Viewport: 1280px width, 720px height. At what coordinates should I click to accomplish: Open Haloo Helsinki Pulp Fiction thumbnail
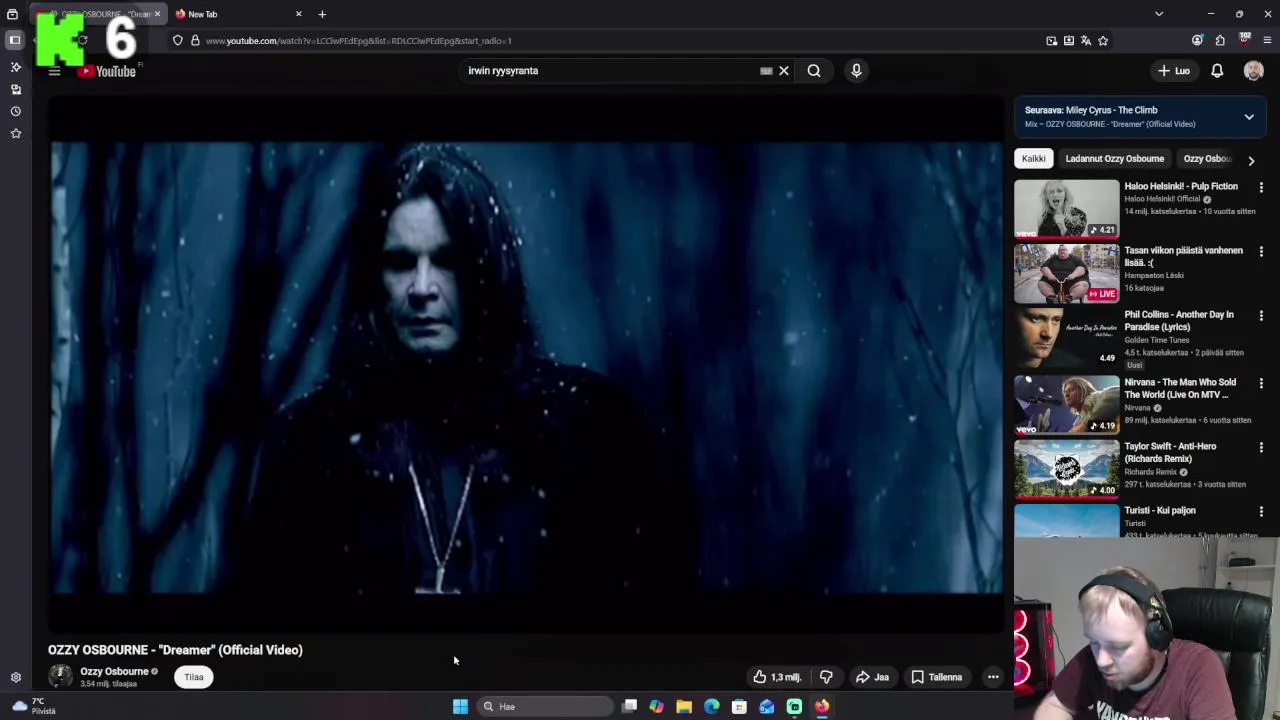(x=1066, y=208)
